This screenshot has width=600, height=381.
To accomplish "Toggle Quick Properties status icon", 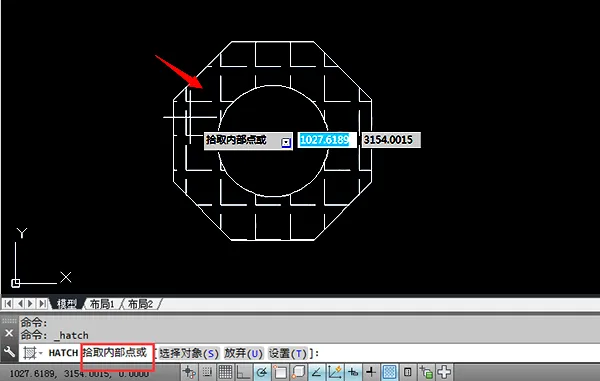I will [x=408, y=372].
